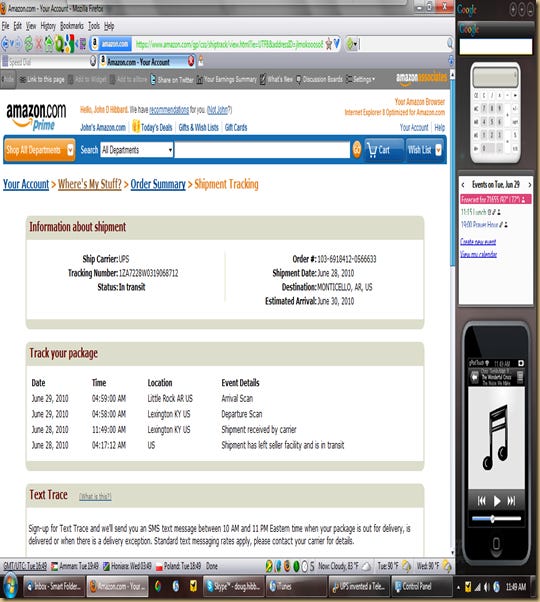Click the Google gadget search field
This screenshot has width=540, height=602.
(x=495, y=47)
